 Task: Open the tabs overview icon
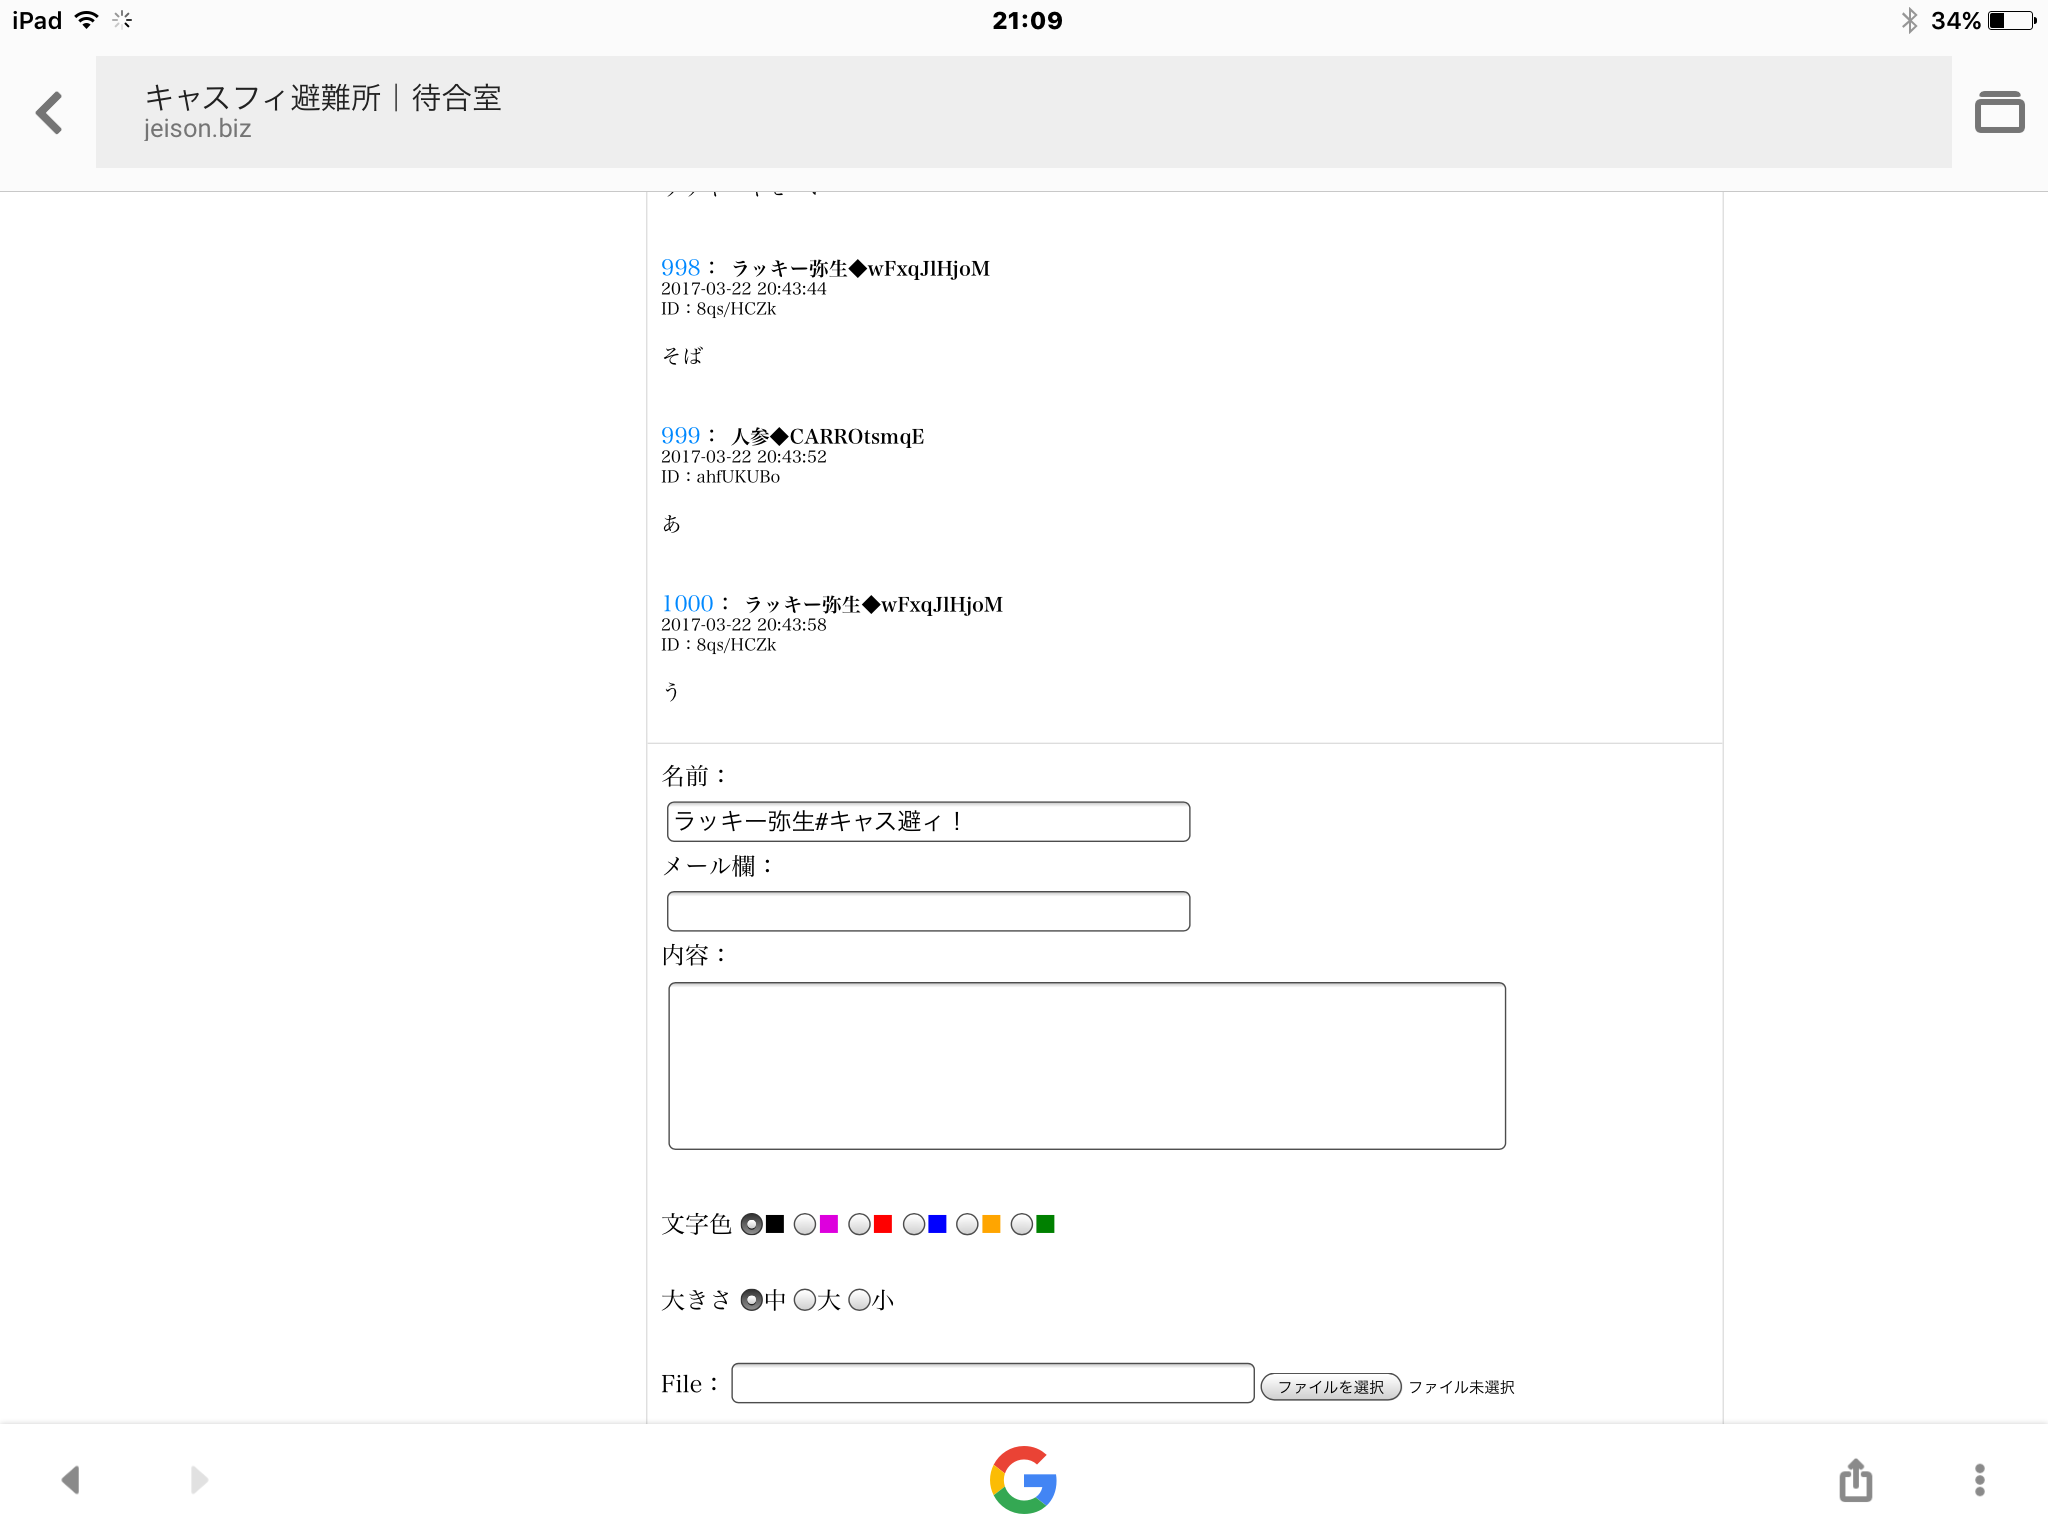1998,112
